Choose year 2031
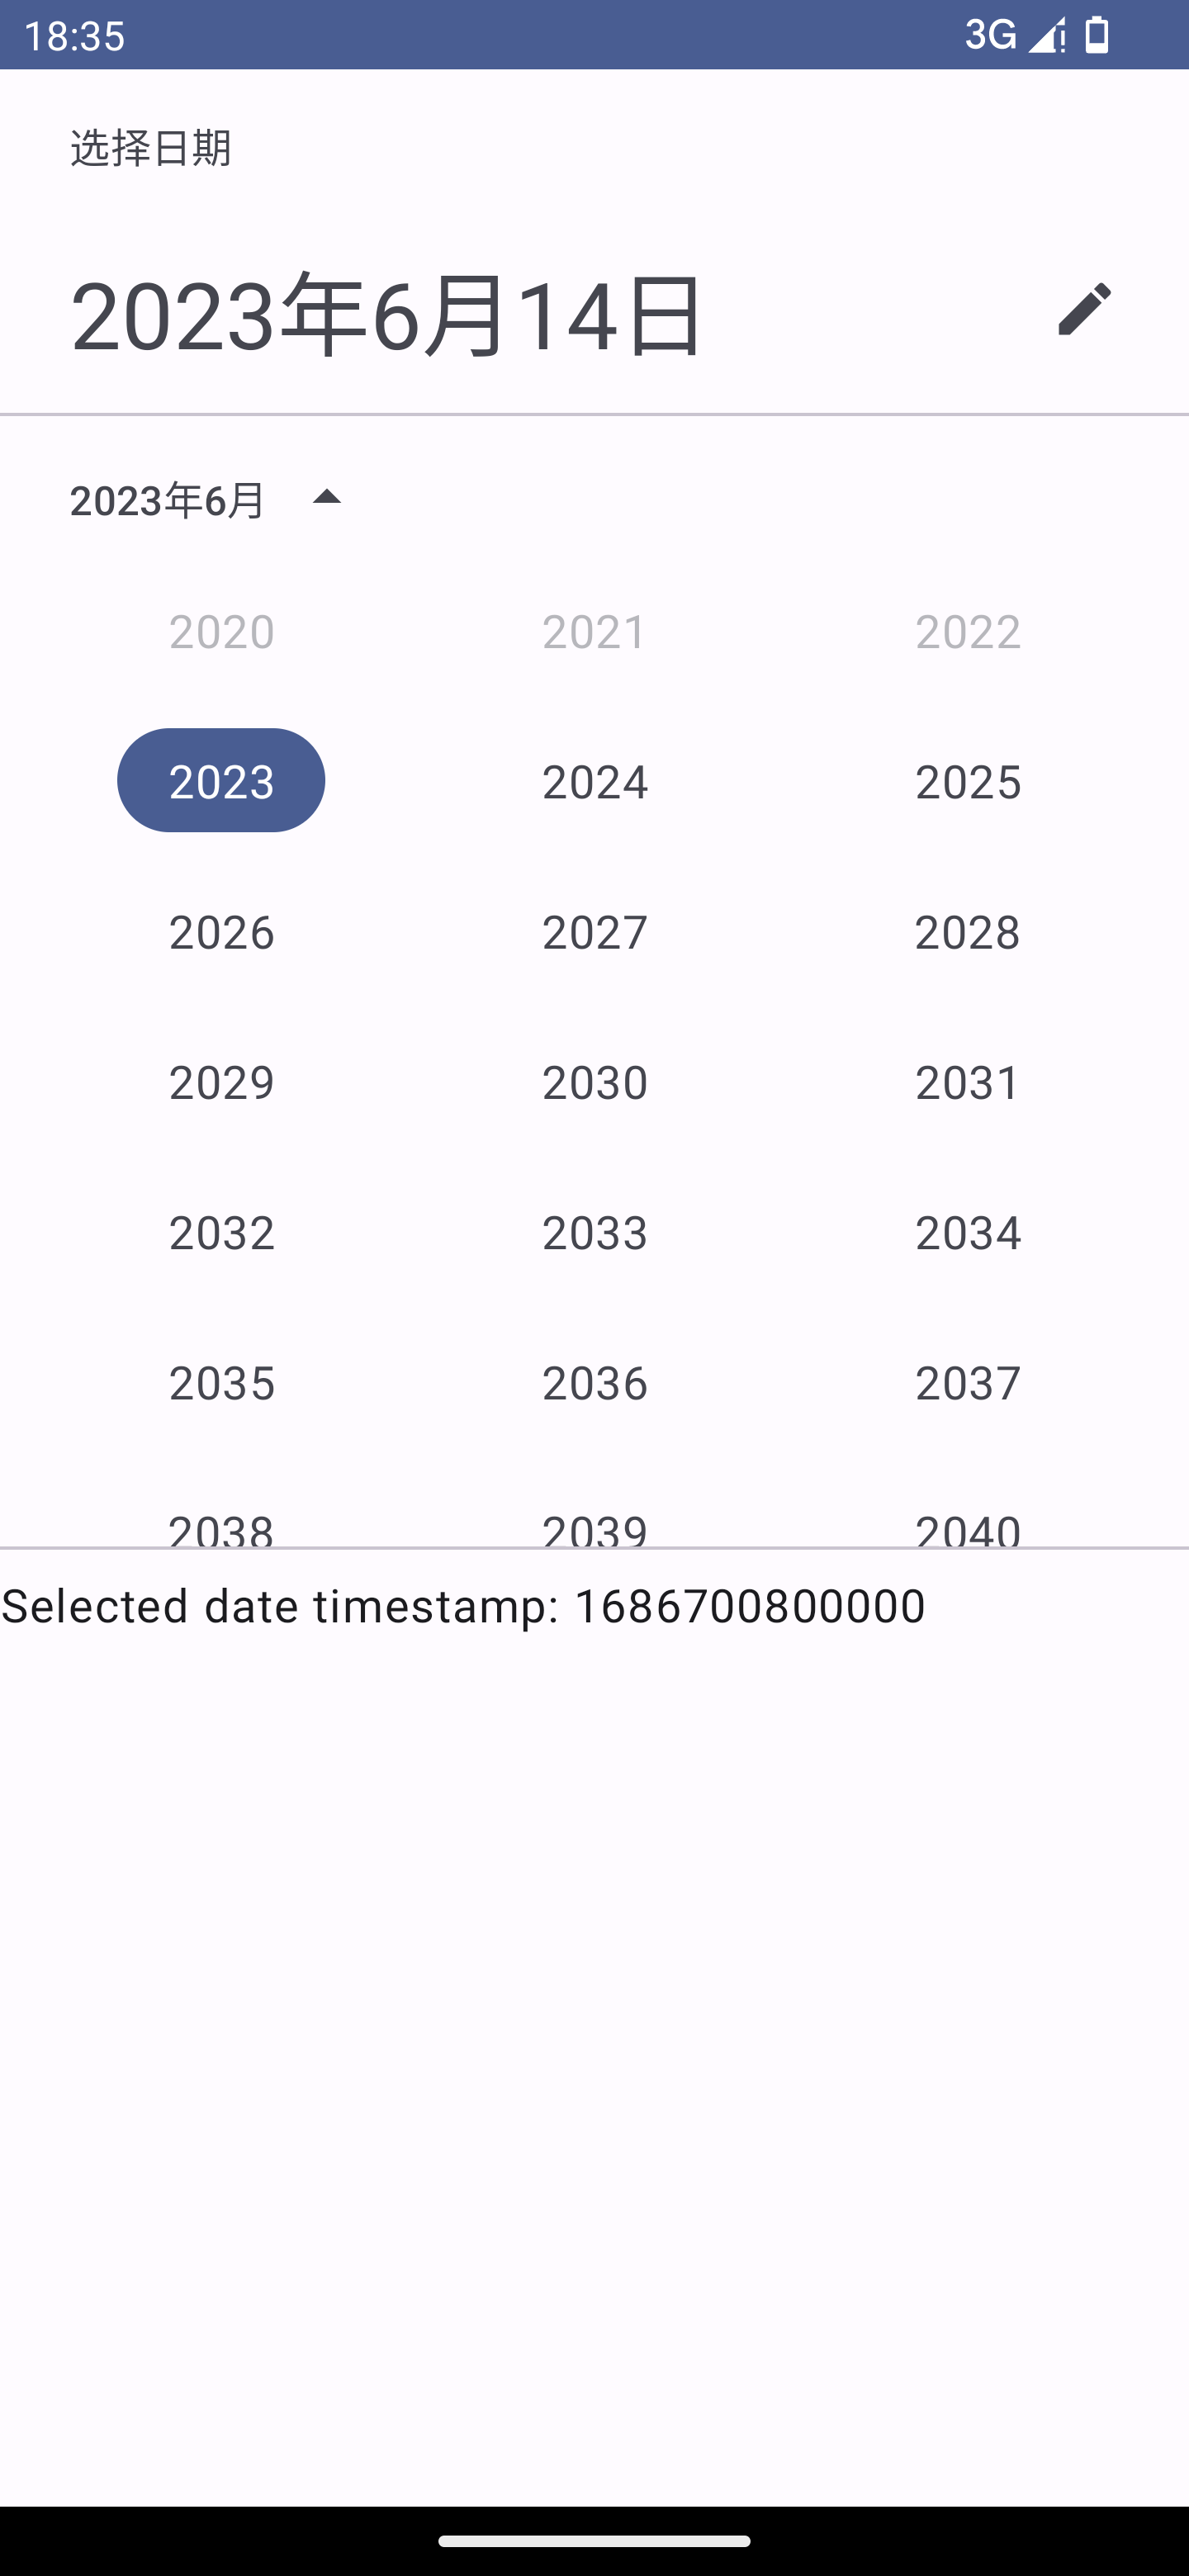 (x=968, y=1082)
